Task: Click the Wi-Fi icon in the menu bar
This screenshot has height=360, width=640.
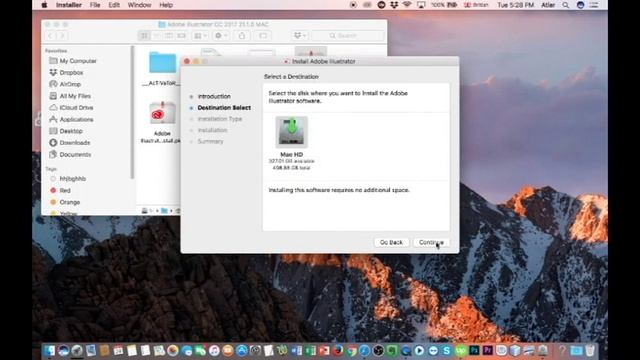Action: click(x=407, y=5)
